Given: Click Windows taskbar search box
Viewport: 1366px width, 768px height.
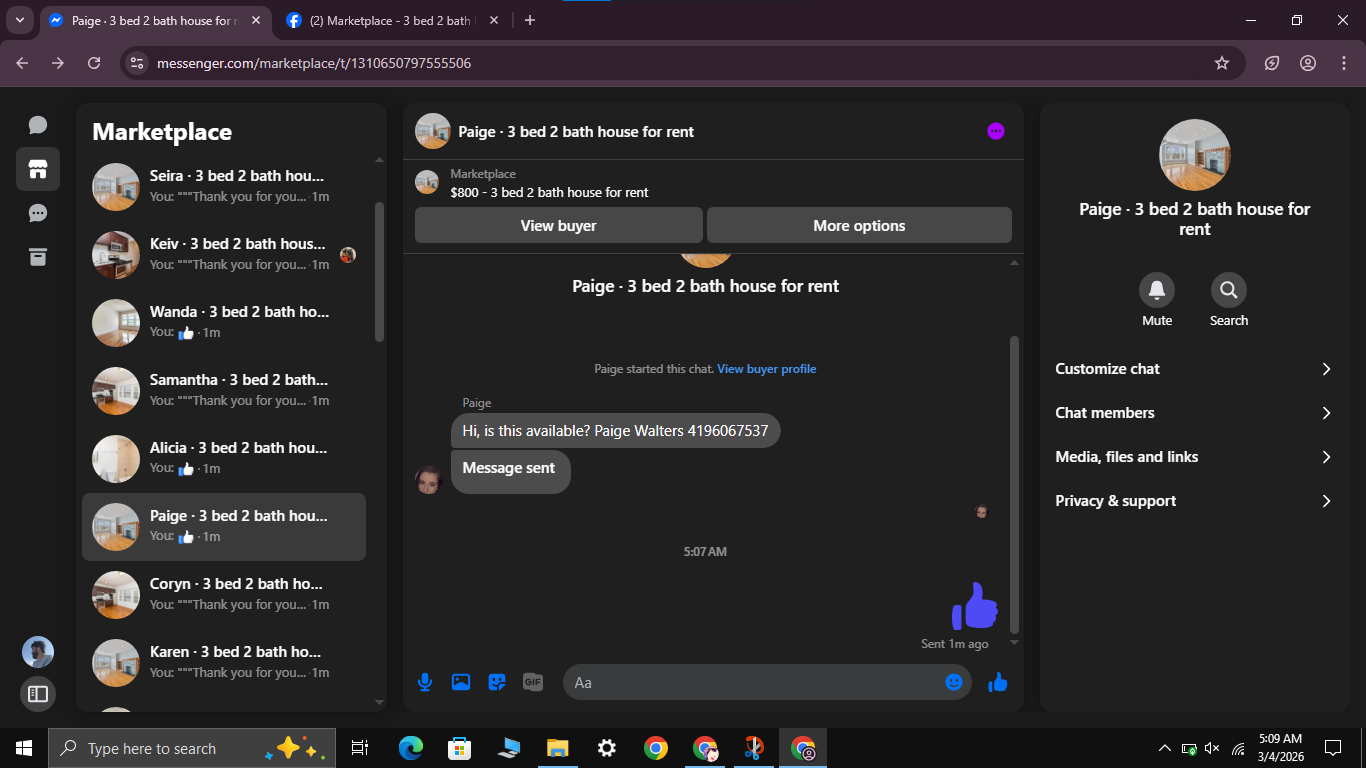Looking at the screenshot, I should pyautogui.click(x=192, y=748).
